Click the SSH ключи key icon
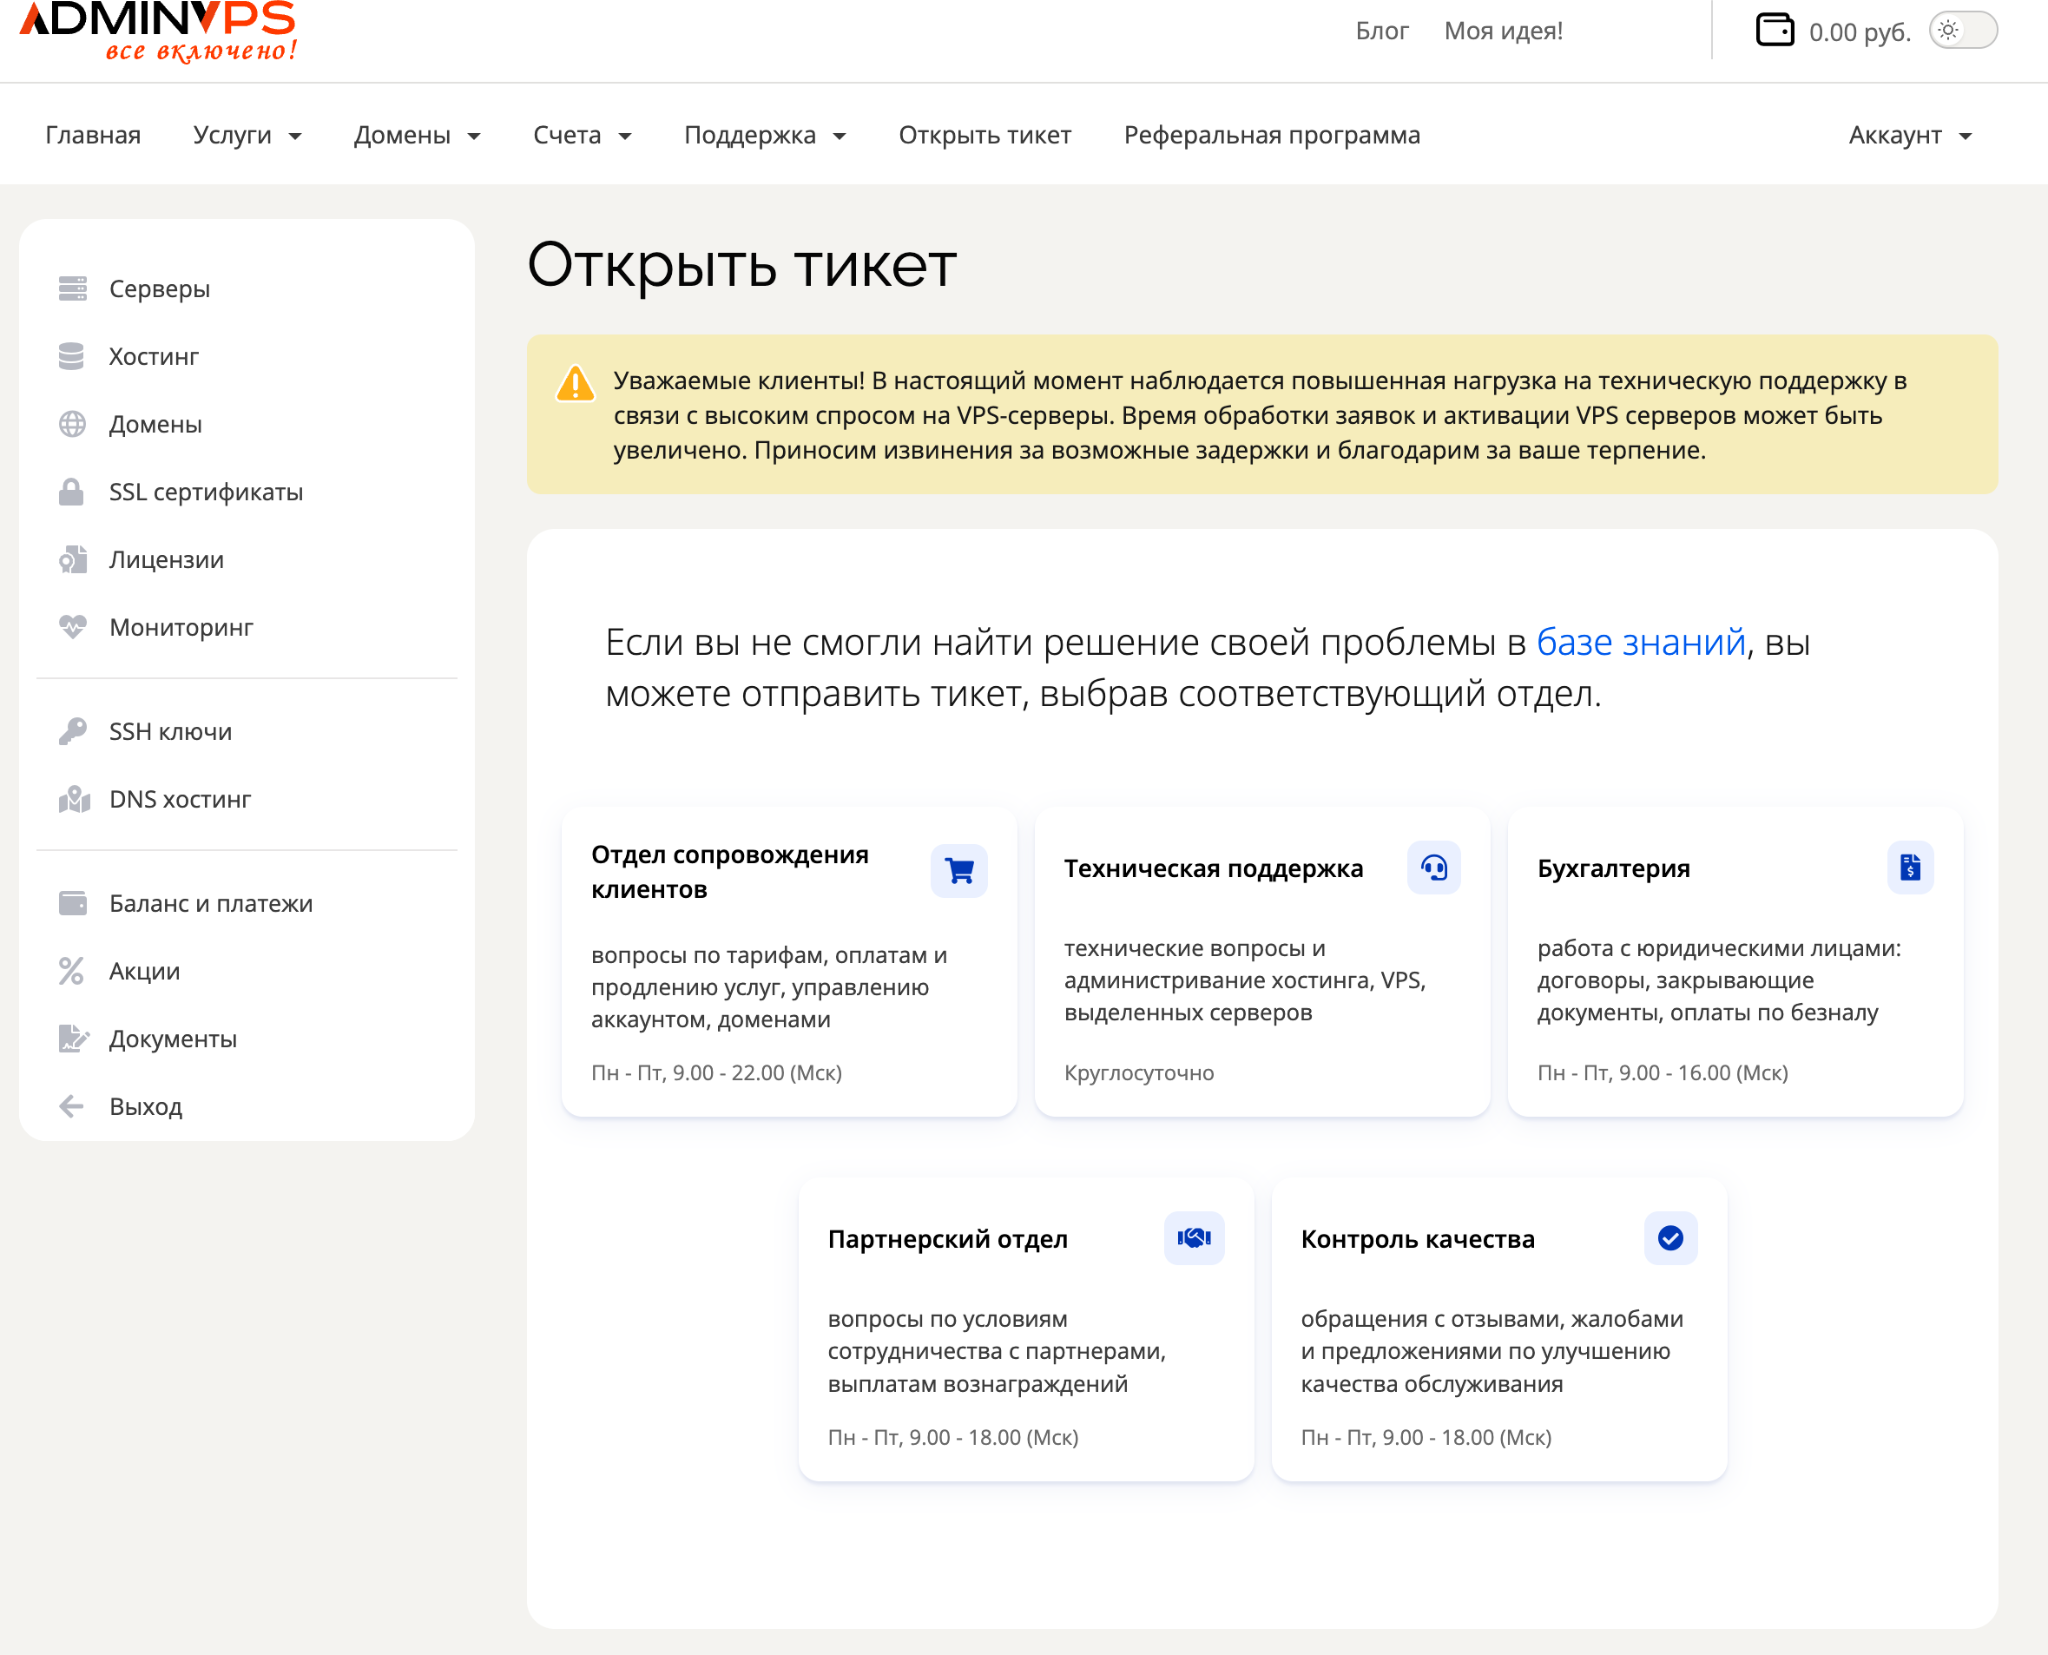 point(72,732)
